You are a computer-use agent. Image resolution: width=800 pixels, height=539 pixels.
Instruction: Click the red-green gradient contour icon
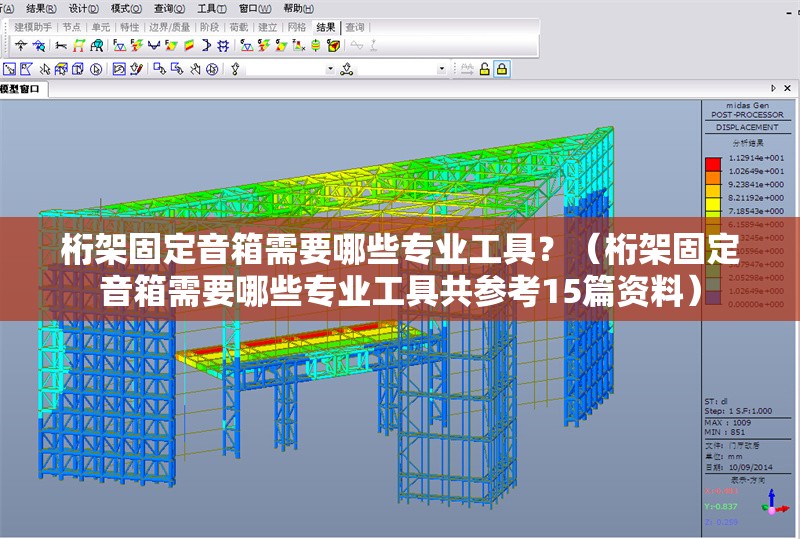(189, 45)
